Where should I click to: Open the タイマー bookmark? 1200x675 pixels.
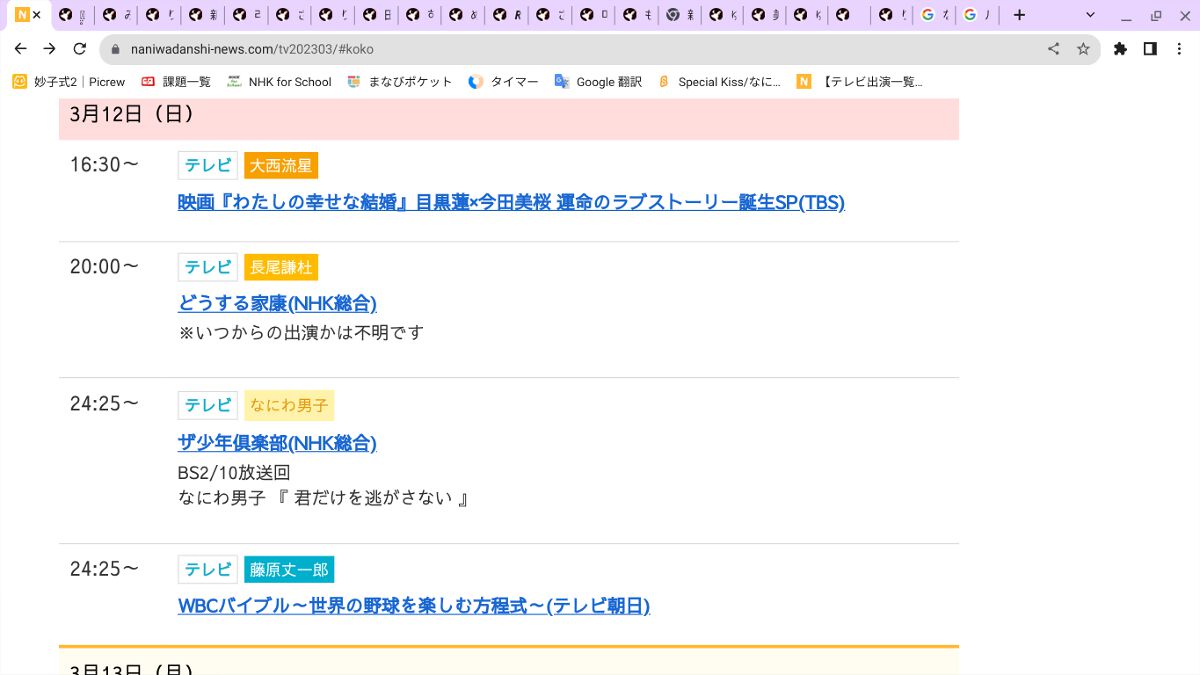[x=503, y=82]
